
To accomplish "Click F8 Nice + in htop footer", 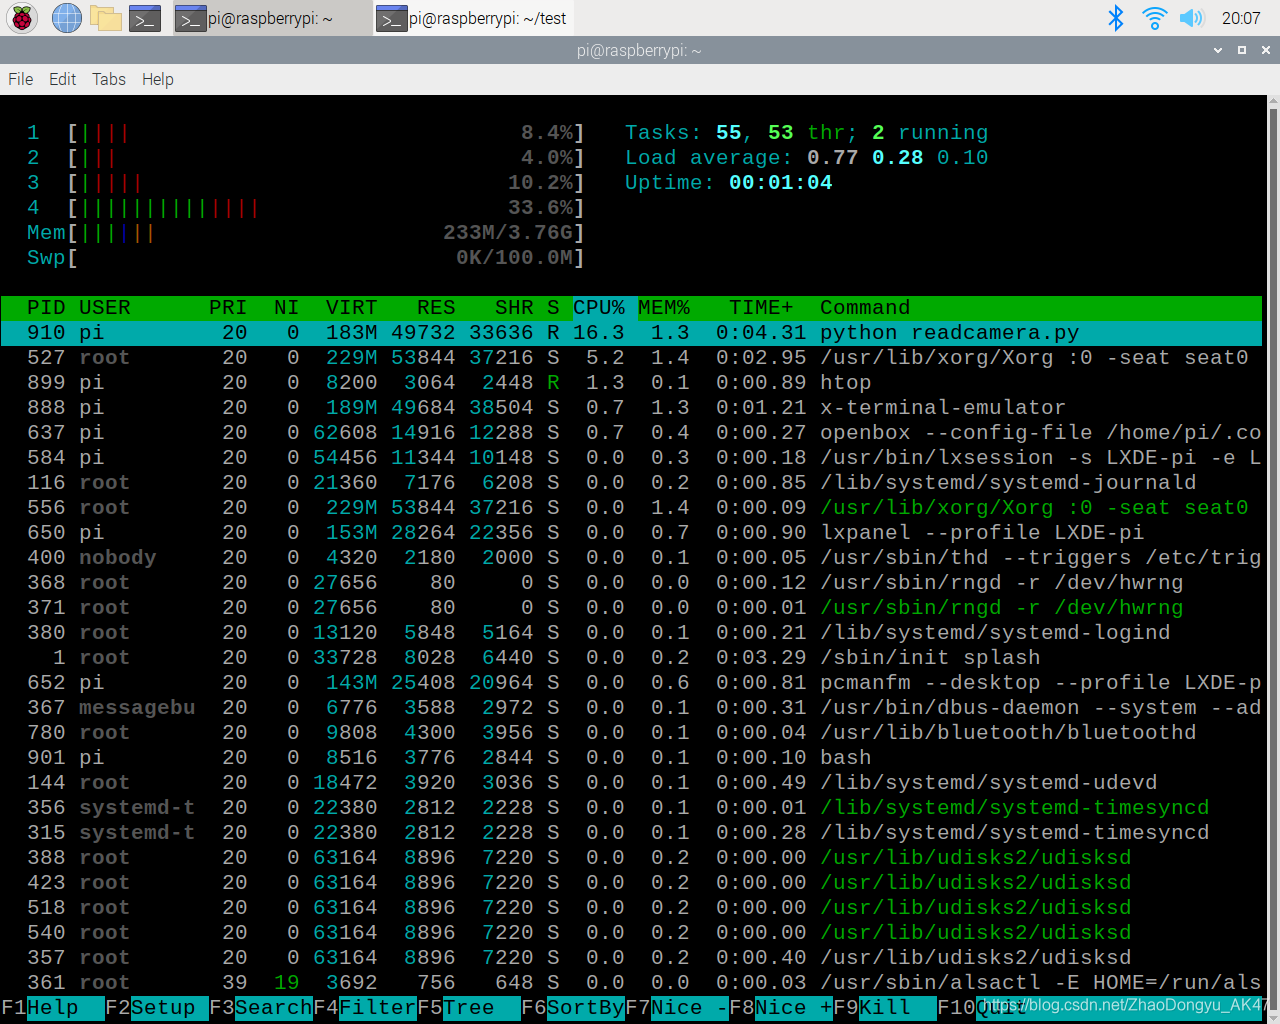I will click(x=781, y=1008).
